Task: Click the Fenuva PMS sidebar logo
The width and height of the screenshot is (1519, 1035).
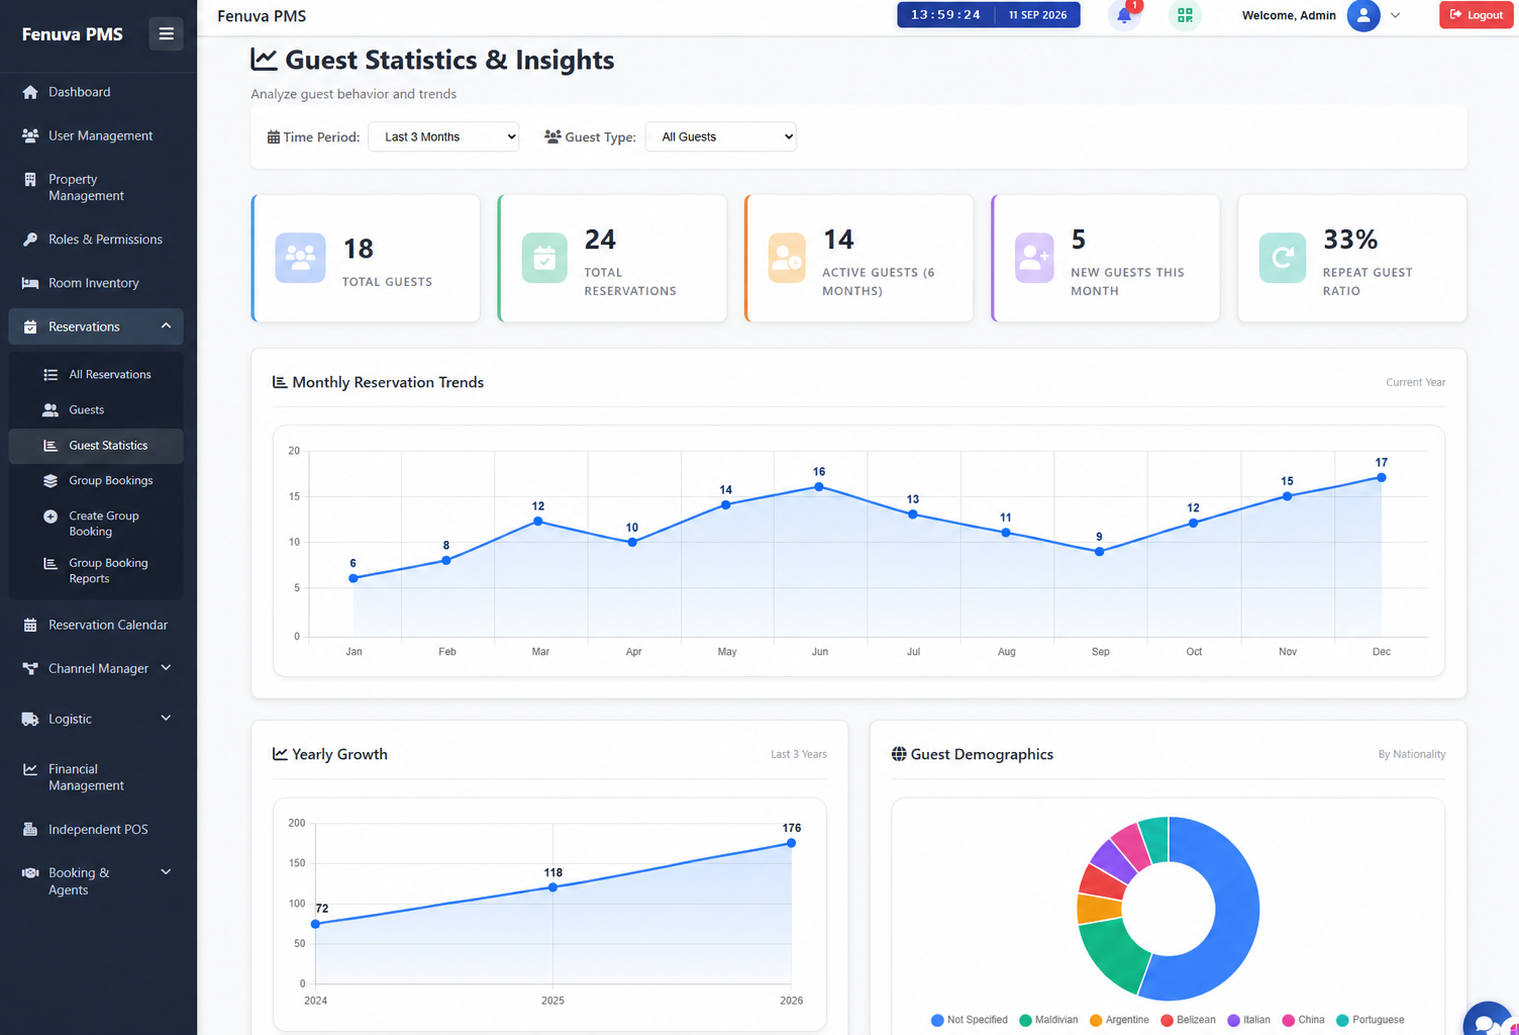Action: (x=72, y=34)
